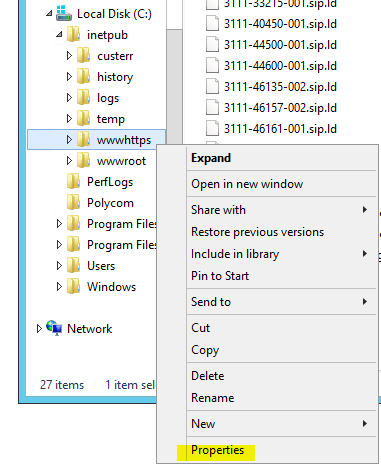
Task: Click file icon of 3111-46161-001.sip.ld
Action: pos(212,129)
